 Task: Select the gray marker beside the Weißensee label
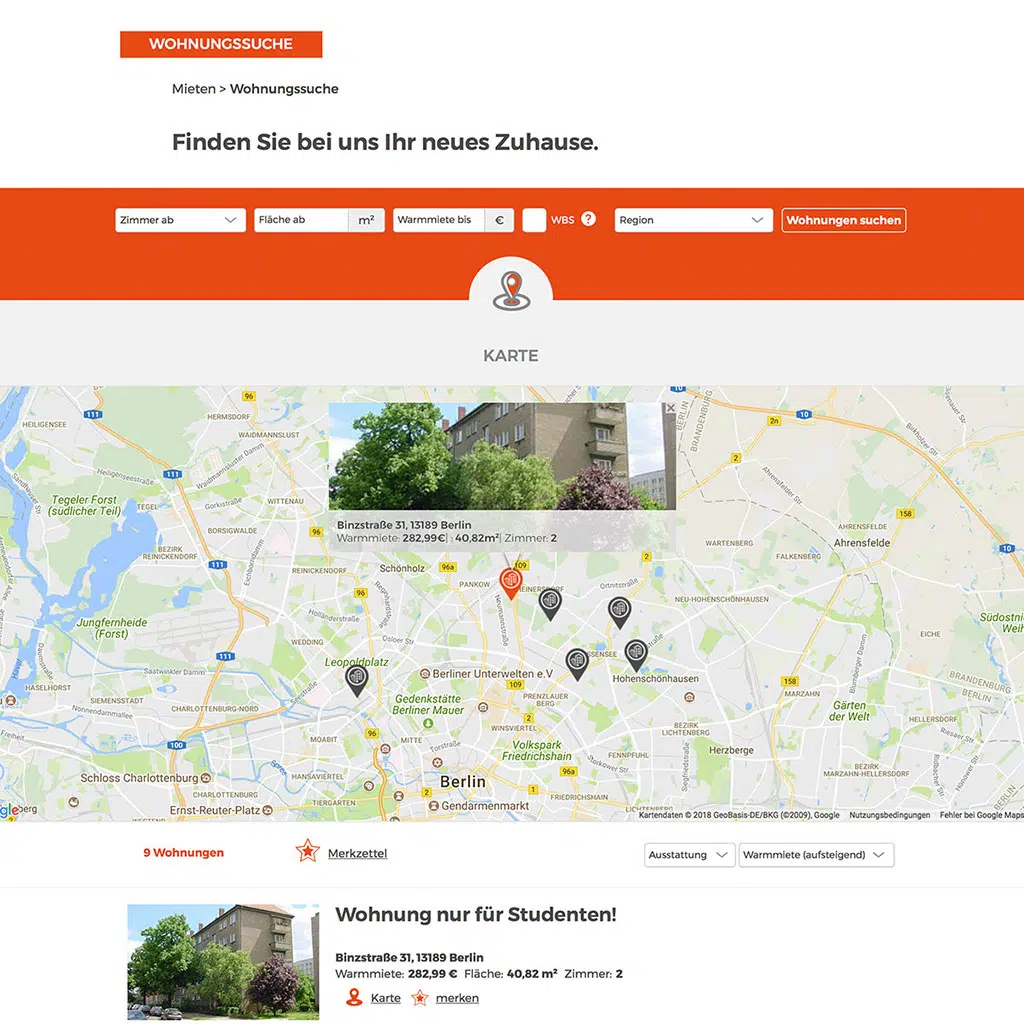[577, 664]
